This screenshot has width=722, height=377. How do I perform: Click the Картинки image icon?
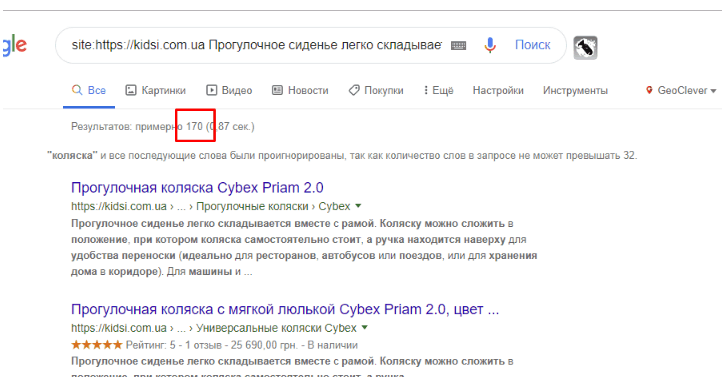click(131, 90)
